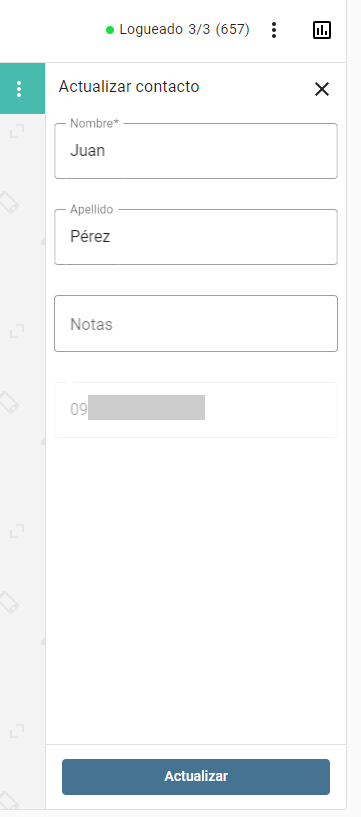This screenshot has height=817, width=361.
Task: Click the lowest expand icon in left strip
Action: 17,731
